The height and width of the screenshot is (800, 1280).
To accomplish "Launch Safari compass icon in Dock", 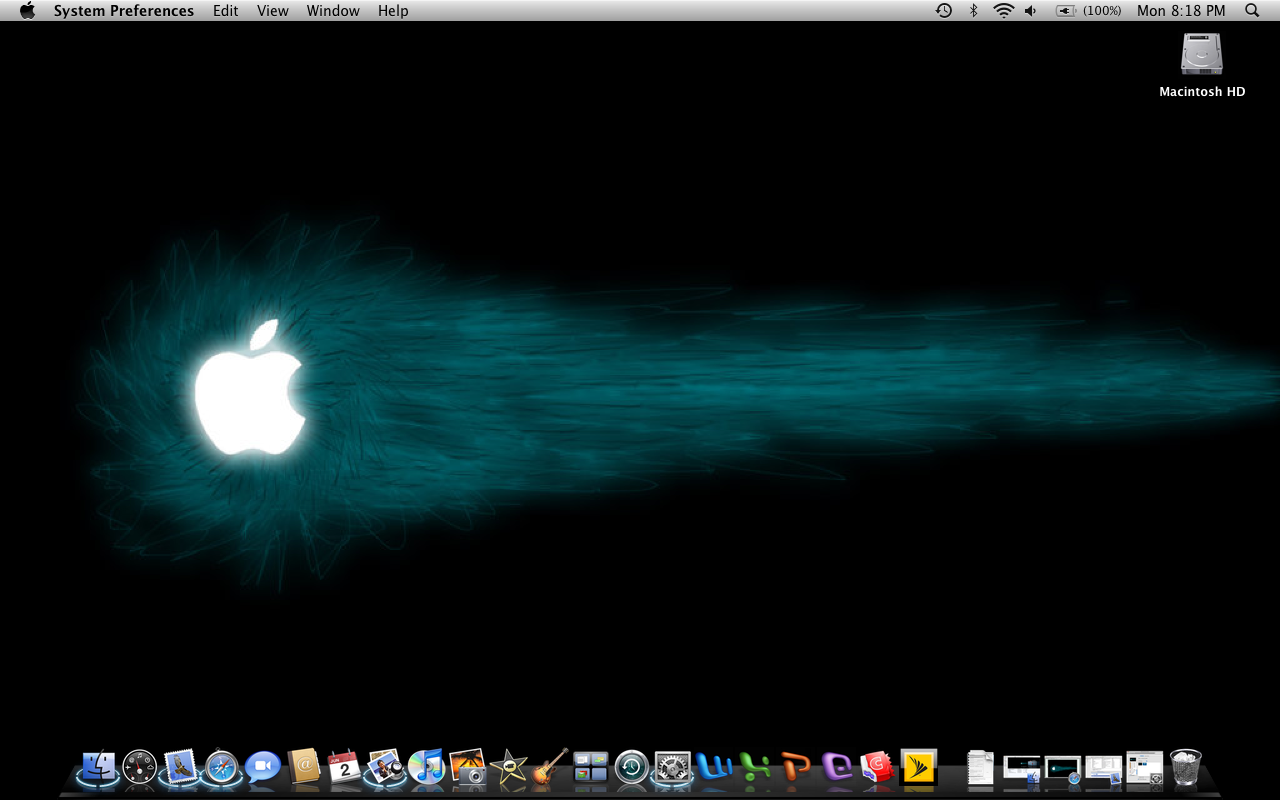I will pyautogui.click(x=222, y=767).
